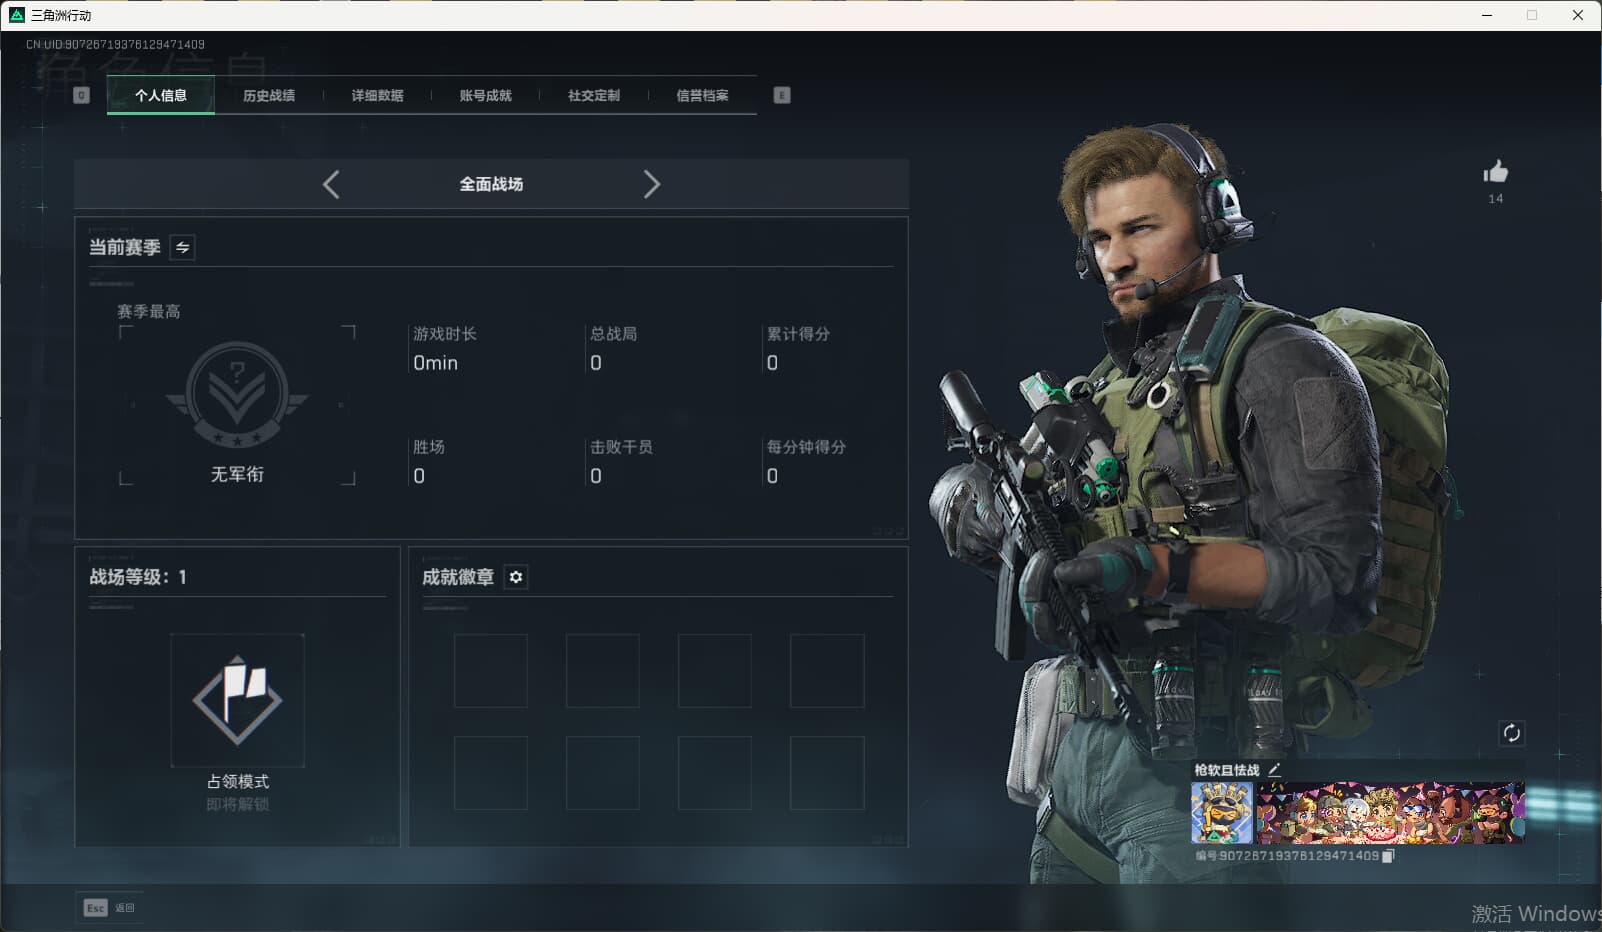Go to next game mode arrow

point(651,184)
